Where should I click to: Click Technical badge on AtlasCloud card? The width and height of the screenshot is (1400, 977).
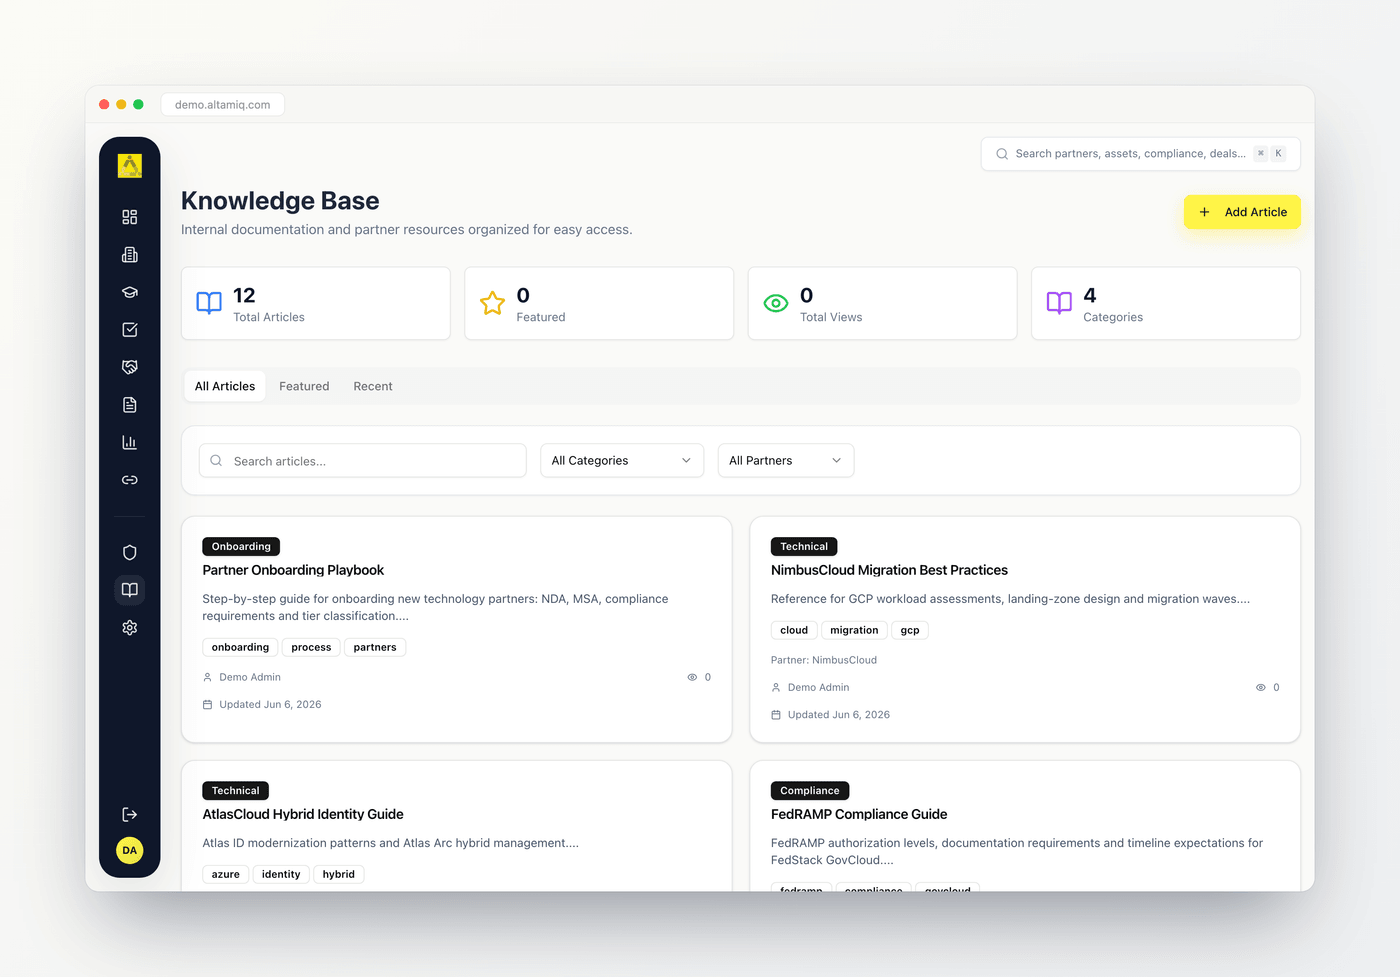235,790
